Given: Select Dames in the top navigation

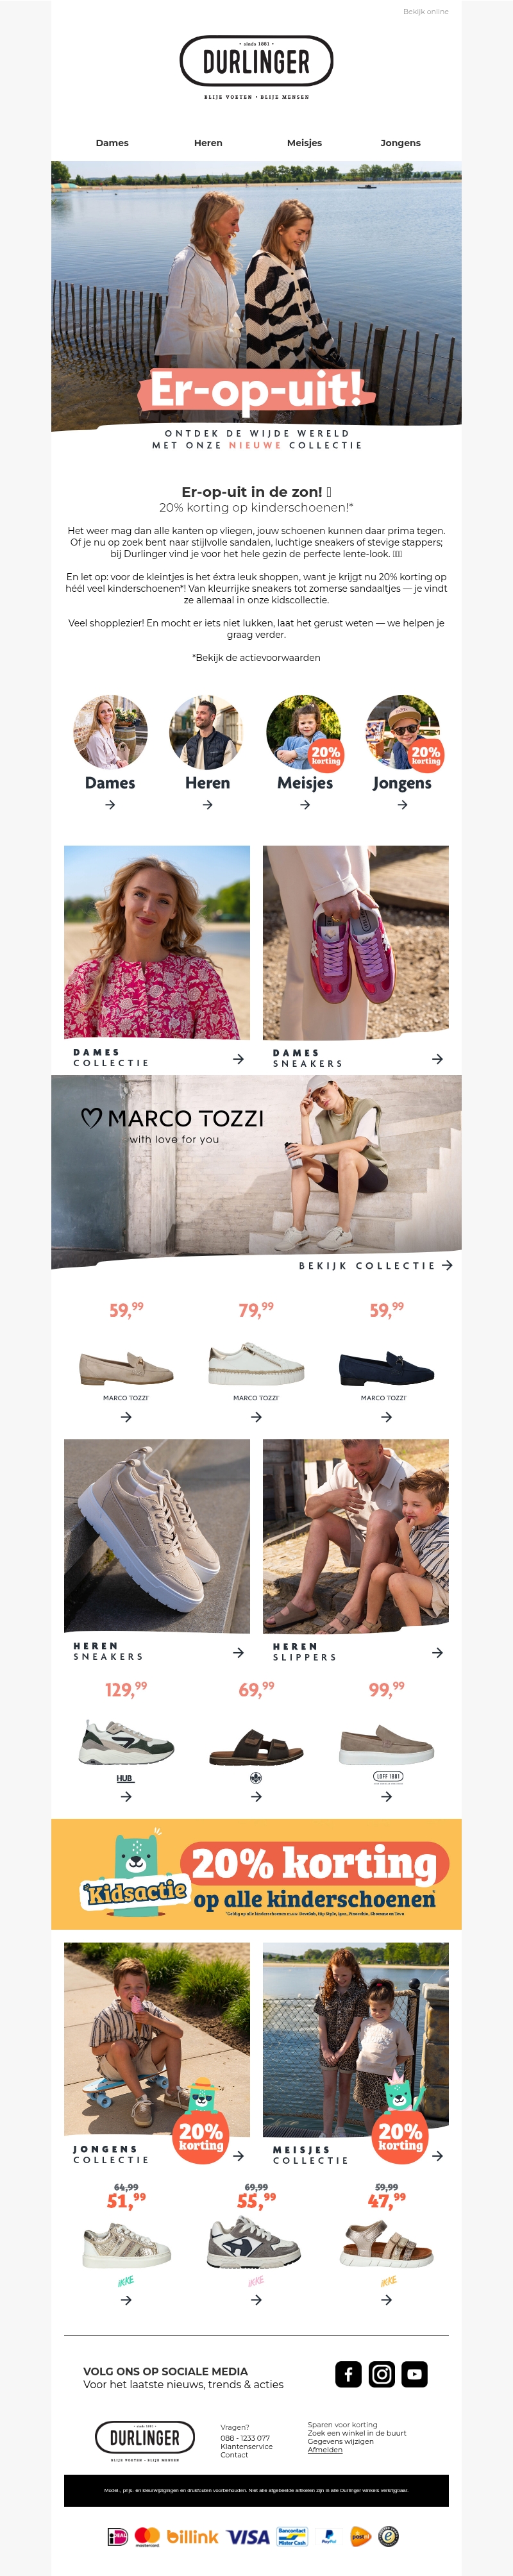Looking at the screenshot, I should [112, 143].
